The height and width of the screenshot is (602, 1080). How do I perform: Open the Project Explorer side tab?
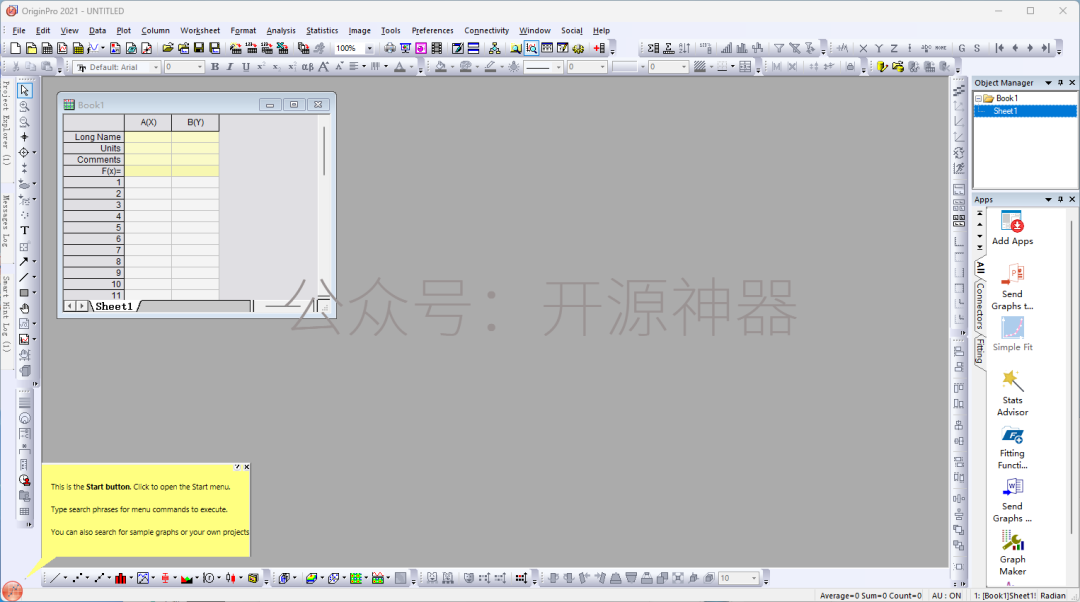point(6,123)
